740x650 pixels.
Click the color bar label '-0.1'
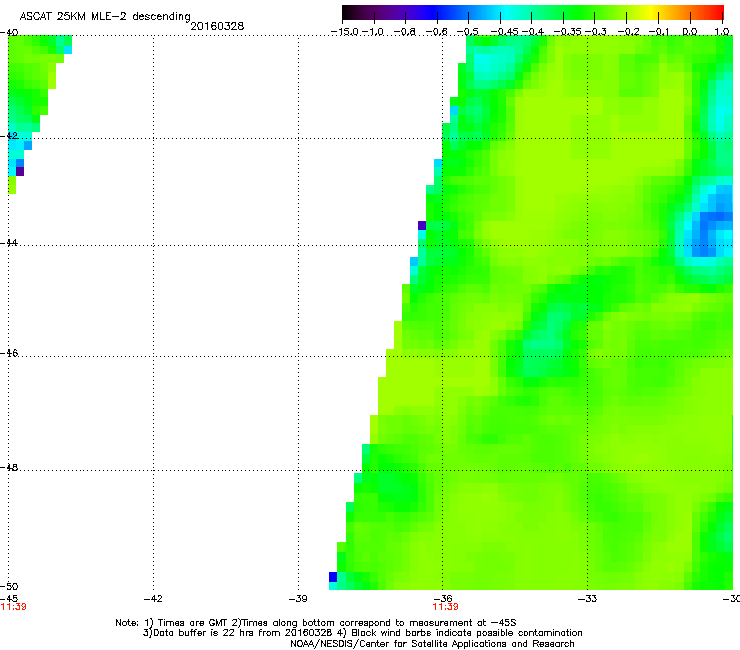[x=659, y=32]
